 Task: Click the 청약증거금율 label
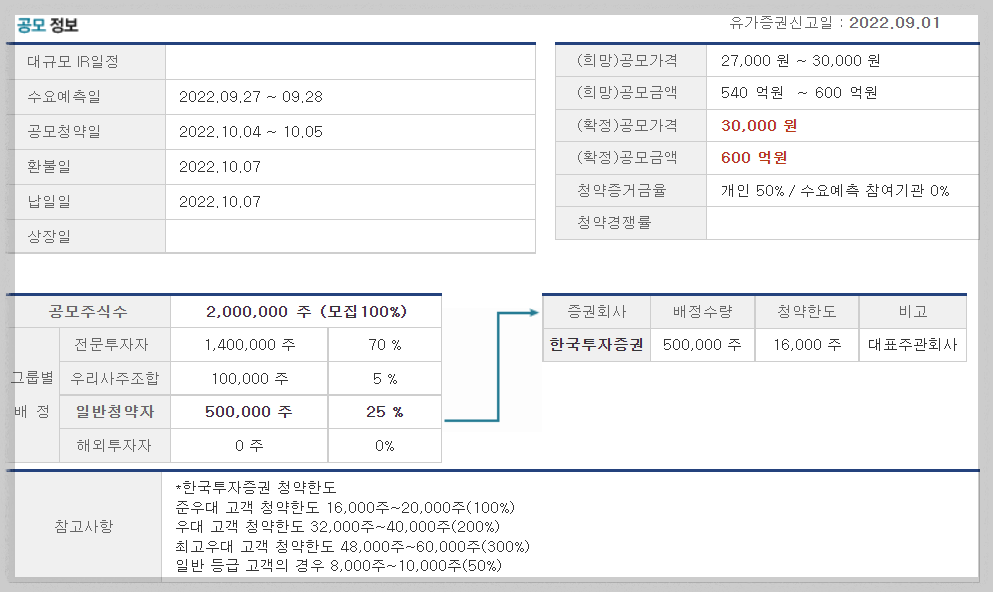click(621, 190)
